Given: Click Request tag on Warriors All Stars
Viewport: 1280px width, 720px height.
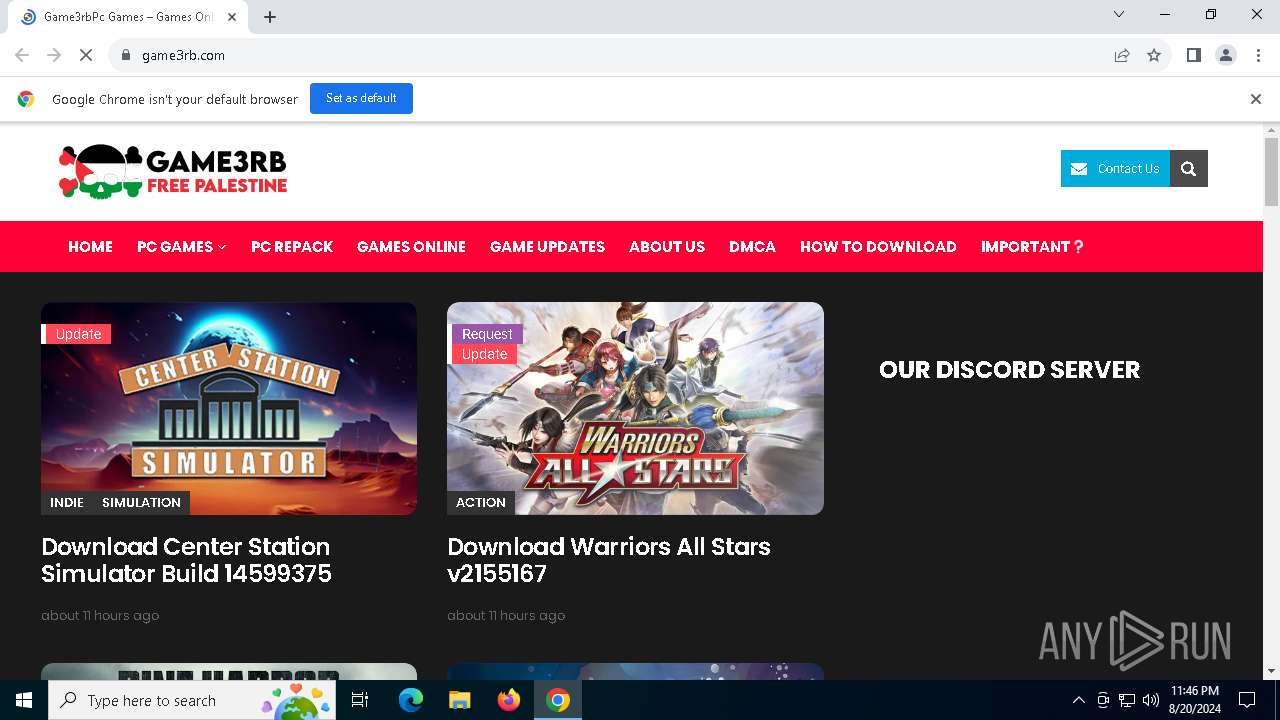Looking at the screenshot, I should click(x=486, y=334).
